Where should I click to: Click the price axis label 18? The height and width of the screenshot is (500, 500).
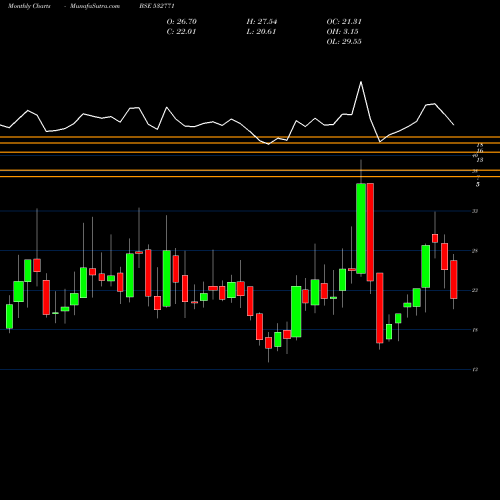click(475, 330)
